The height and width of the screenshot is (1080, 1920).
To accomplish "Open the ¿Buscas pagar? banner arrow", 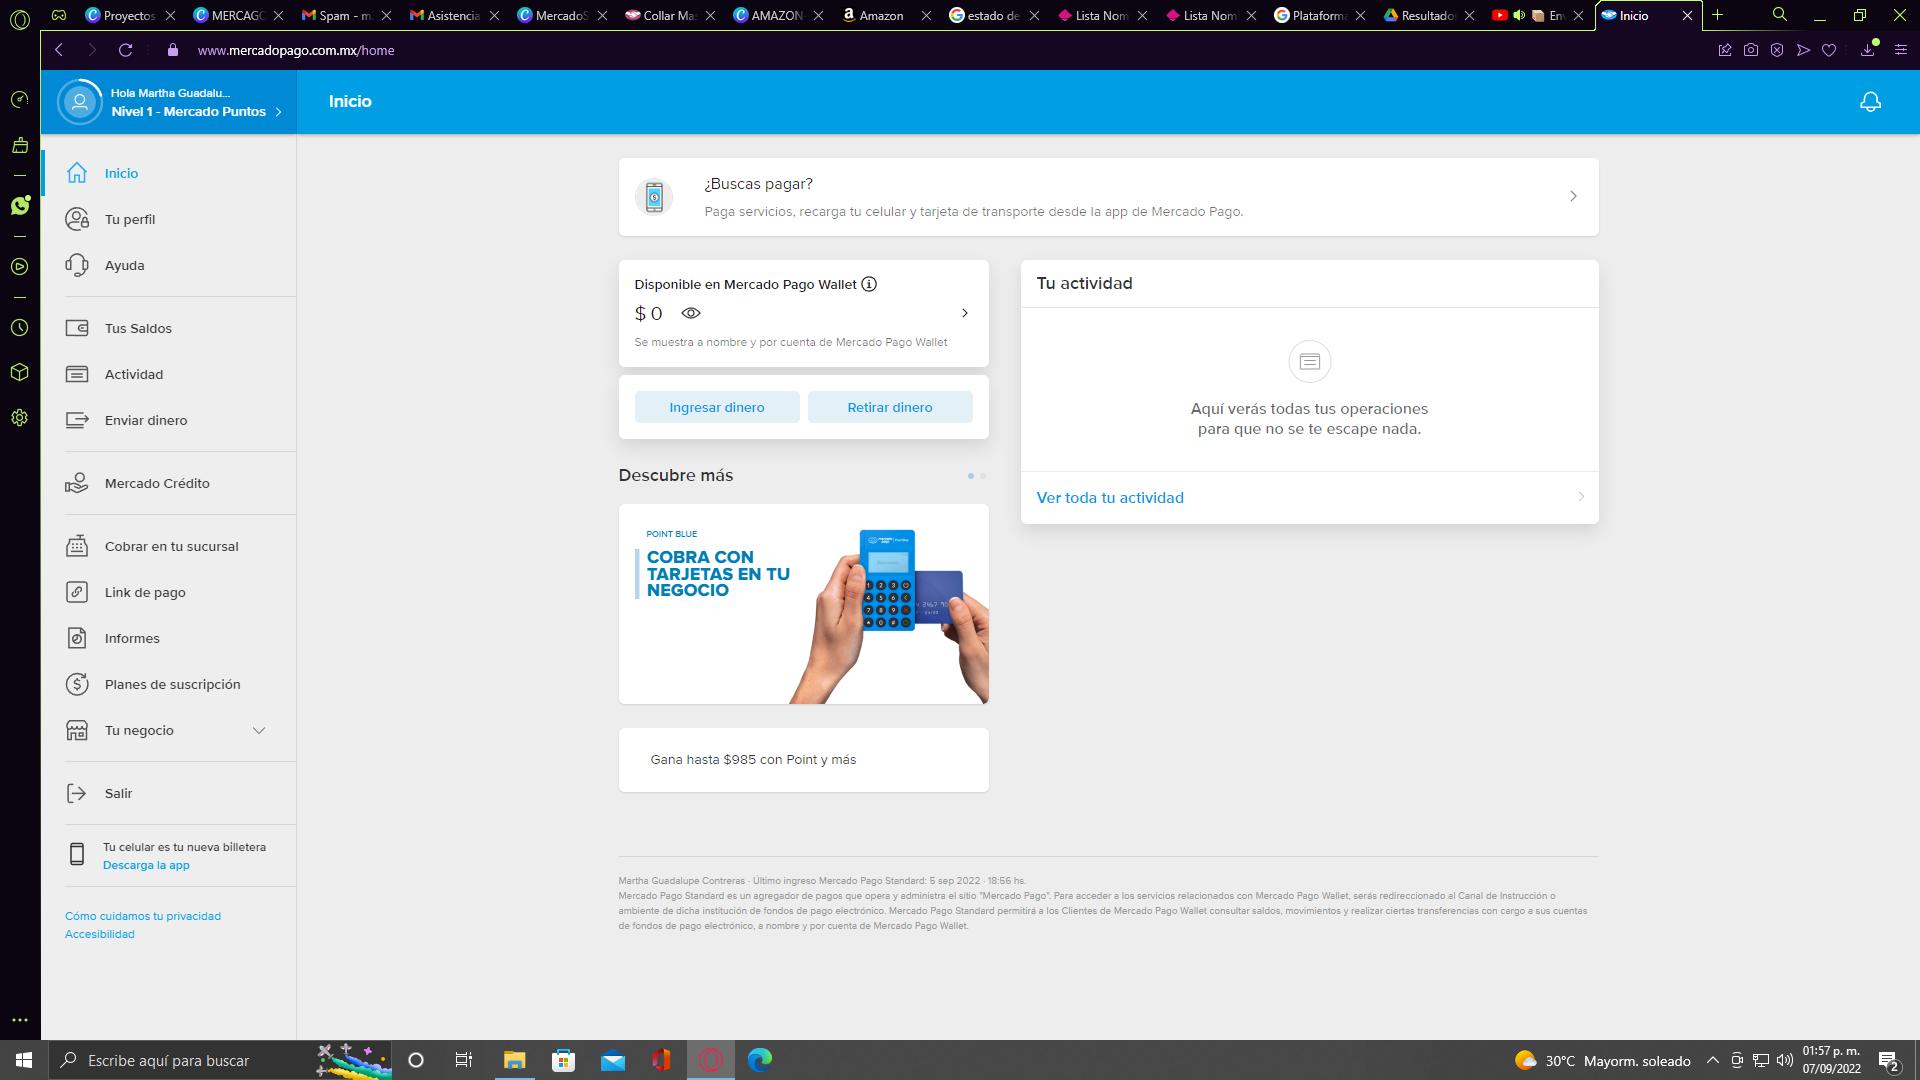I will point(1572,197).
